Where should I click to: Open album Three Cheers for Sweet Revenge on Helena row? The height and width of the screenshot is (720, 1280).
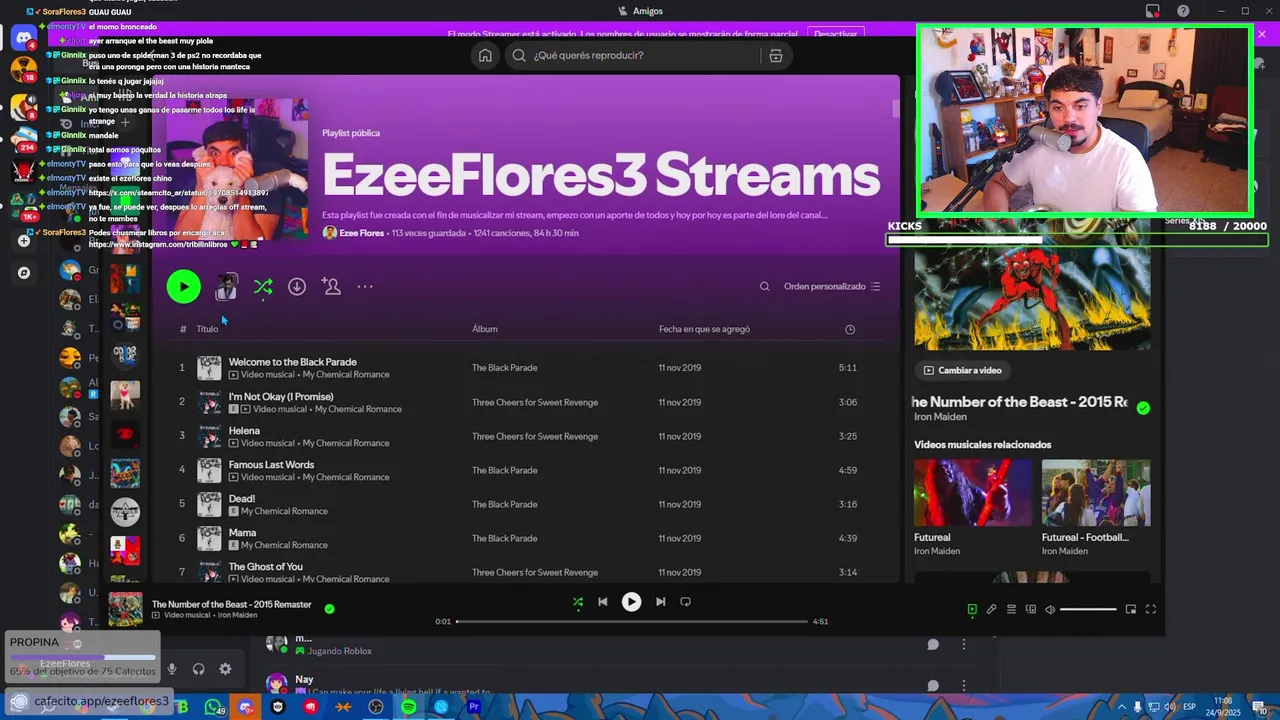(x=535, y=437)
